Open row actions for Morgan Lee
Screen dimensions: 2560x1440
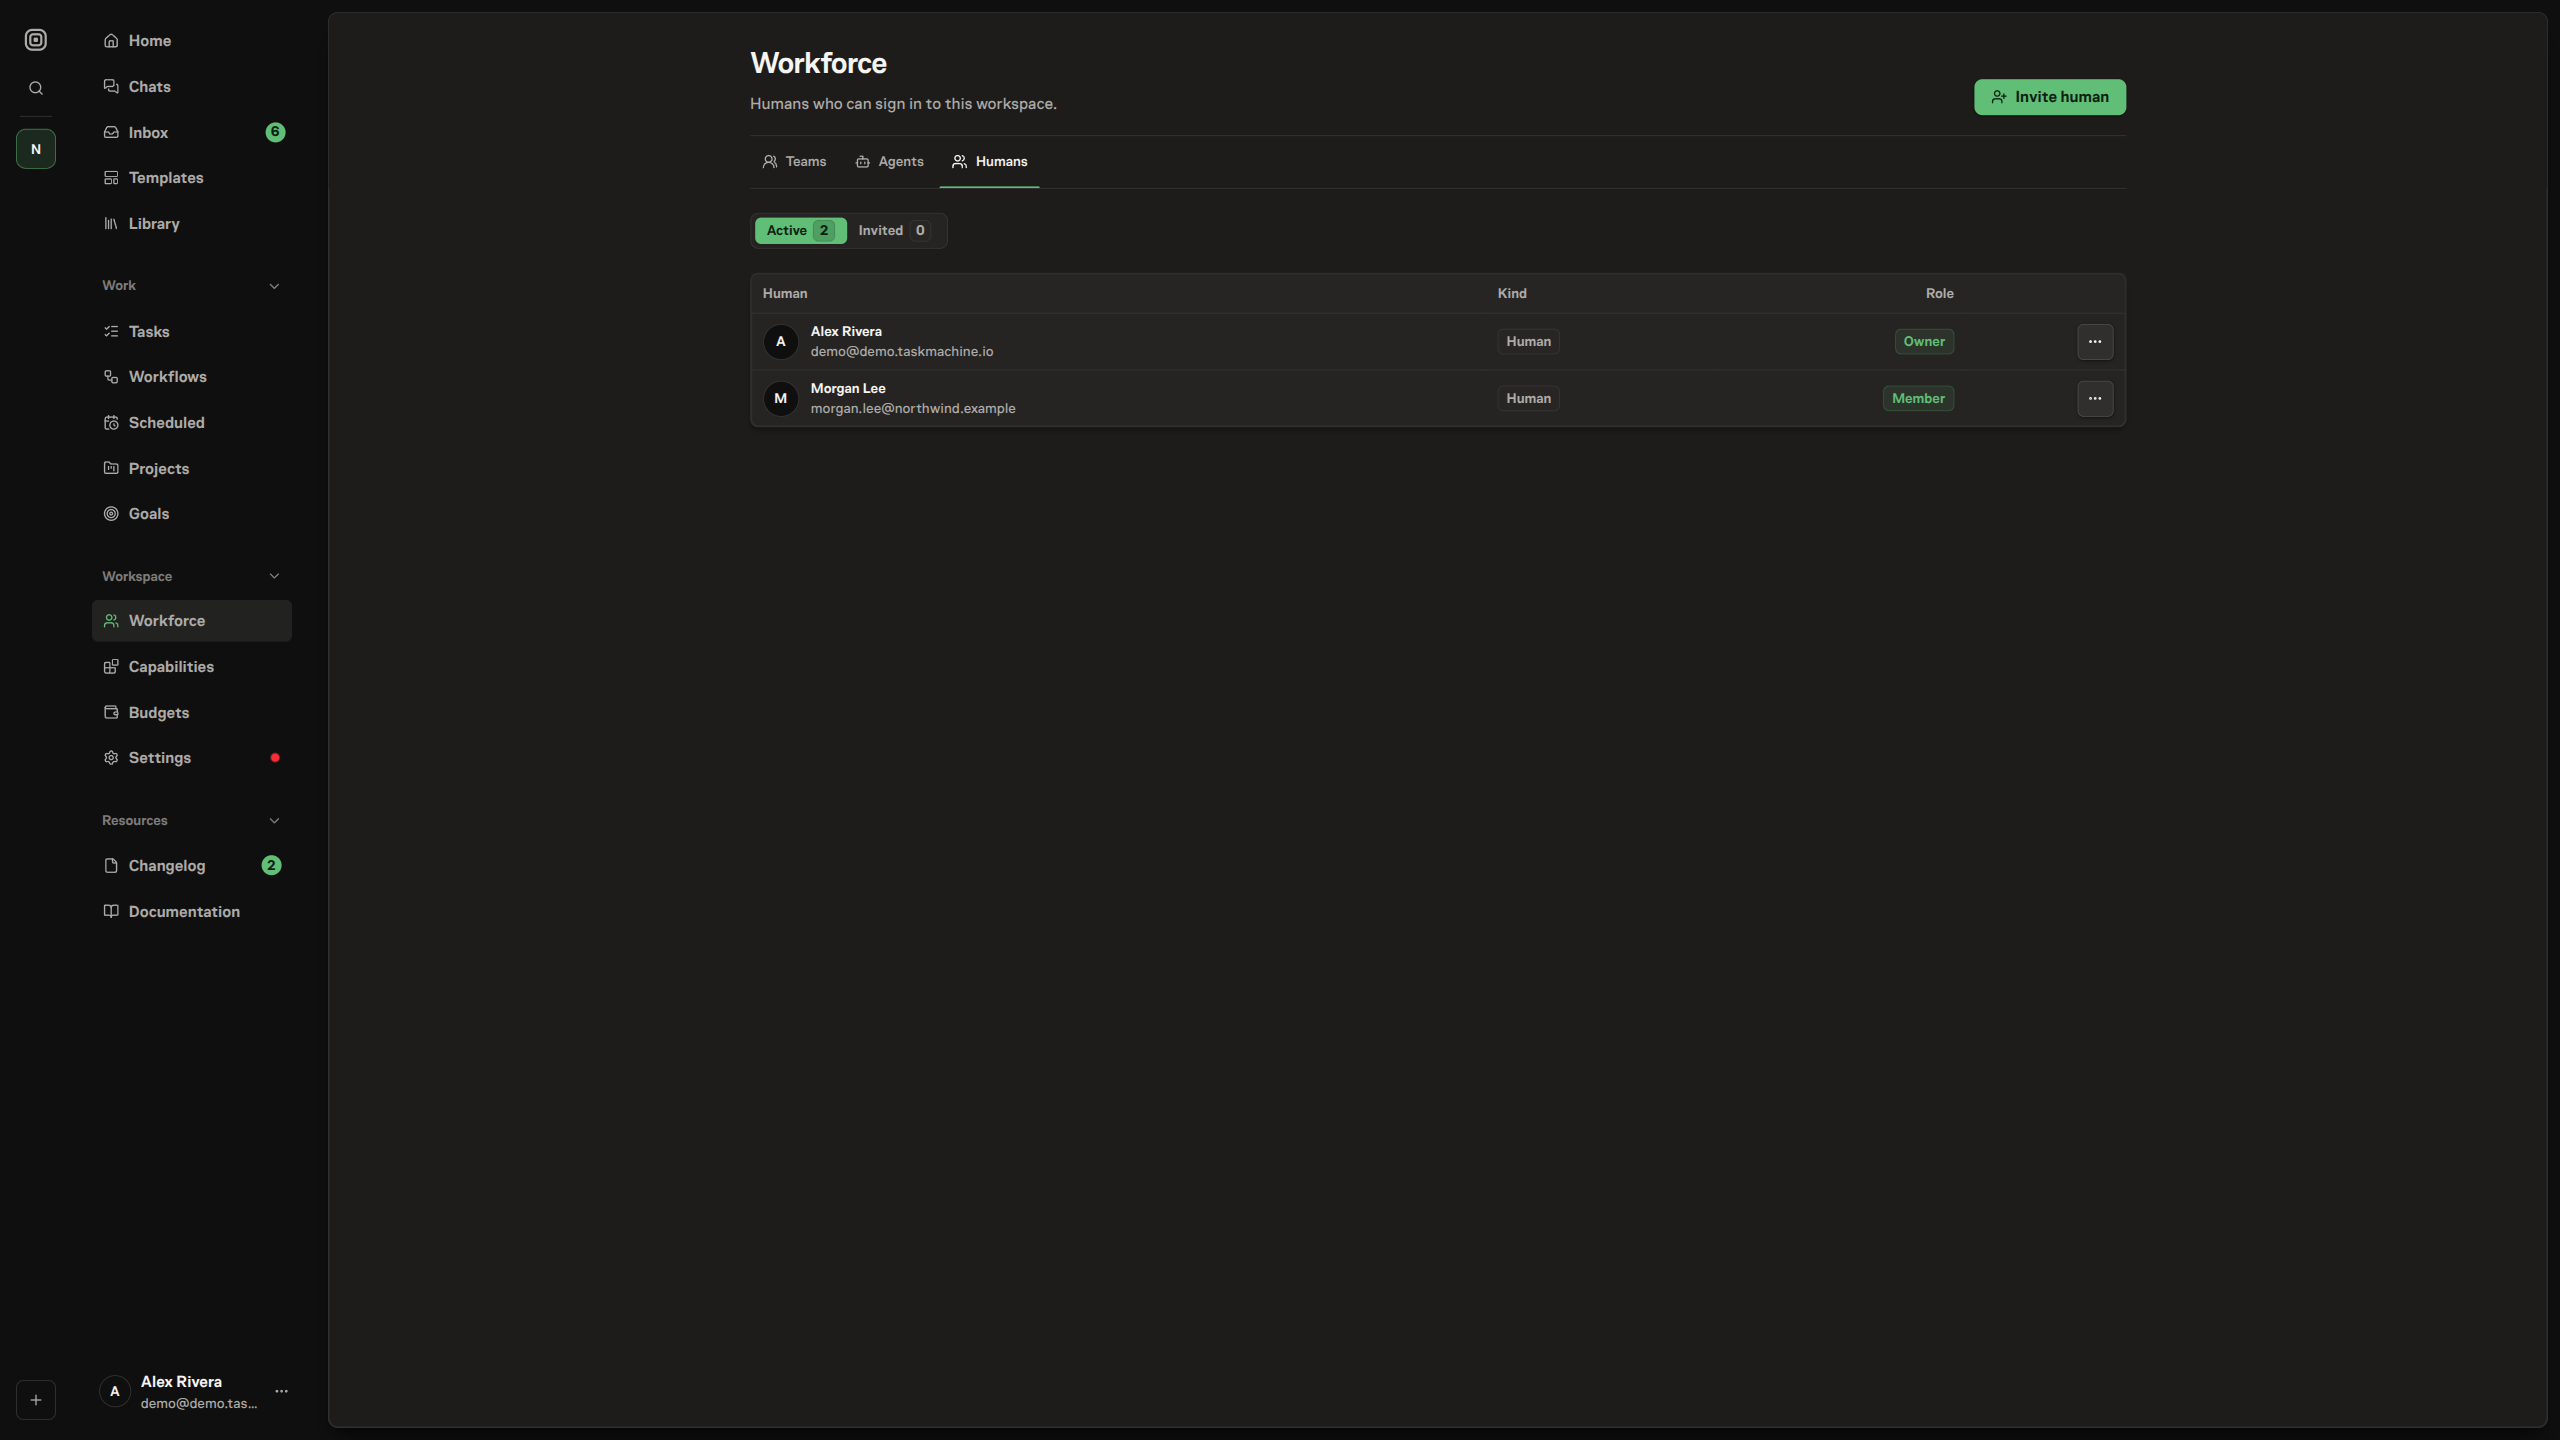click(x=2095, y=399)
